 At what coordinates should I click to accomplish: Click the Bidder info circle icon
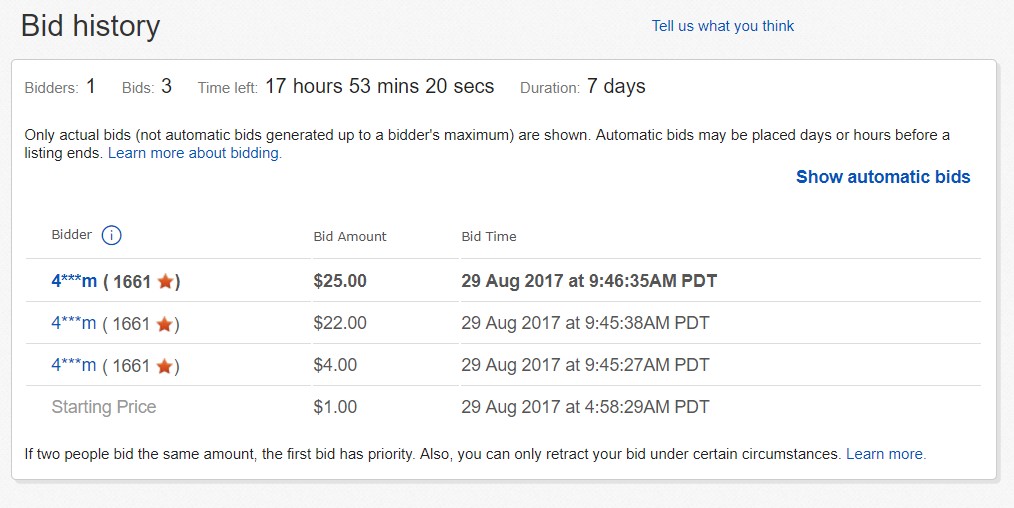tap(111, 235)
